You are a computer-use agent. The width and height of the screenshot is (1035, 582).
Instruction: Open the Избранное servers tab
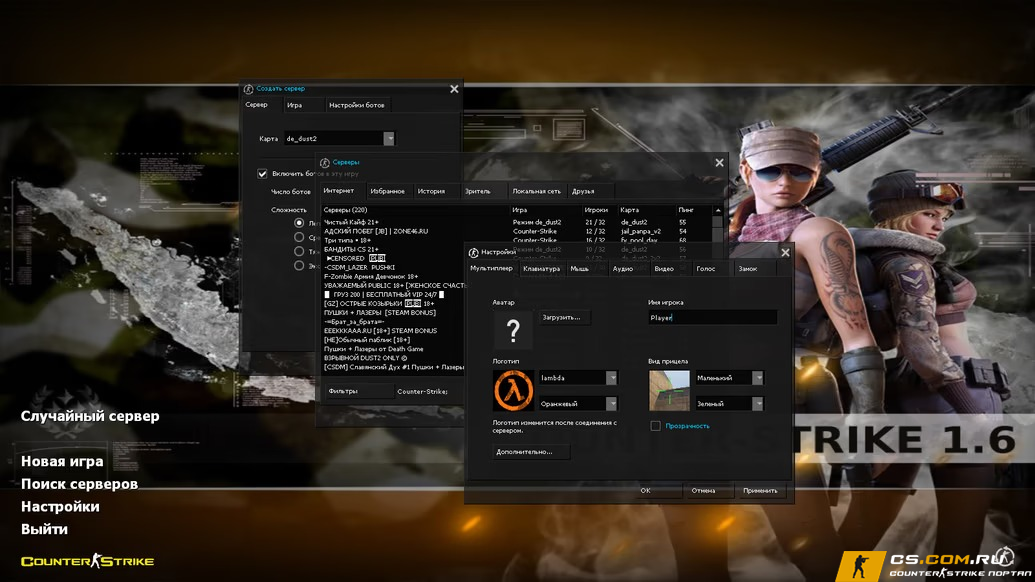coord(387,191)
